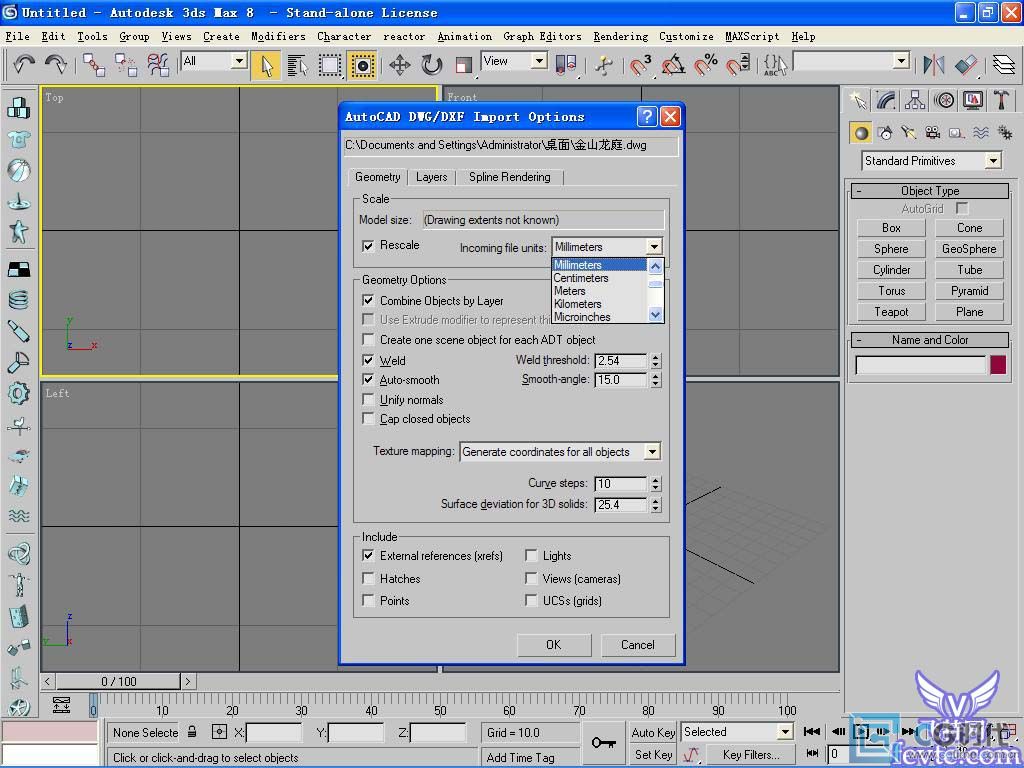Click Cancel in the import dialog
The height and width of the screenshot is (768, 1024).
(x=637, y=645)
